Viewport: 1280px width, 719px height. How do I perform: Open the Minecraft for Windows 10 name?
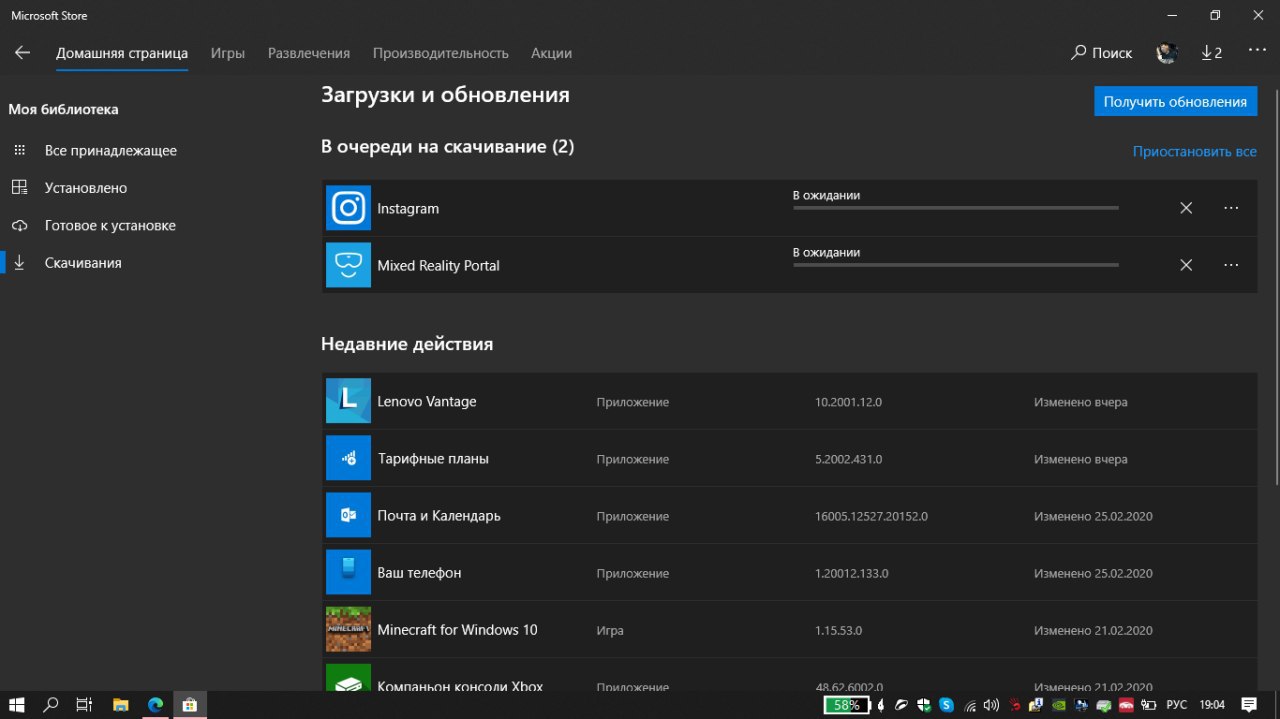457,629
